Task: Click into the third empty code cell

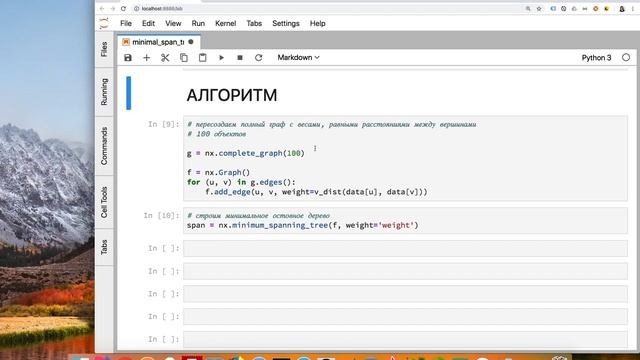Action: (405, 294)
